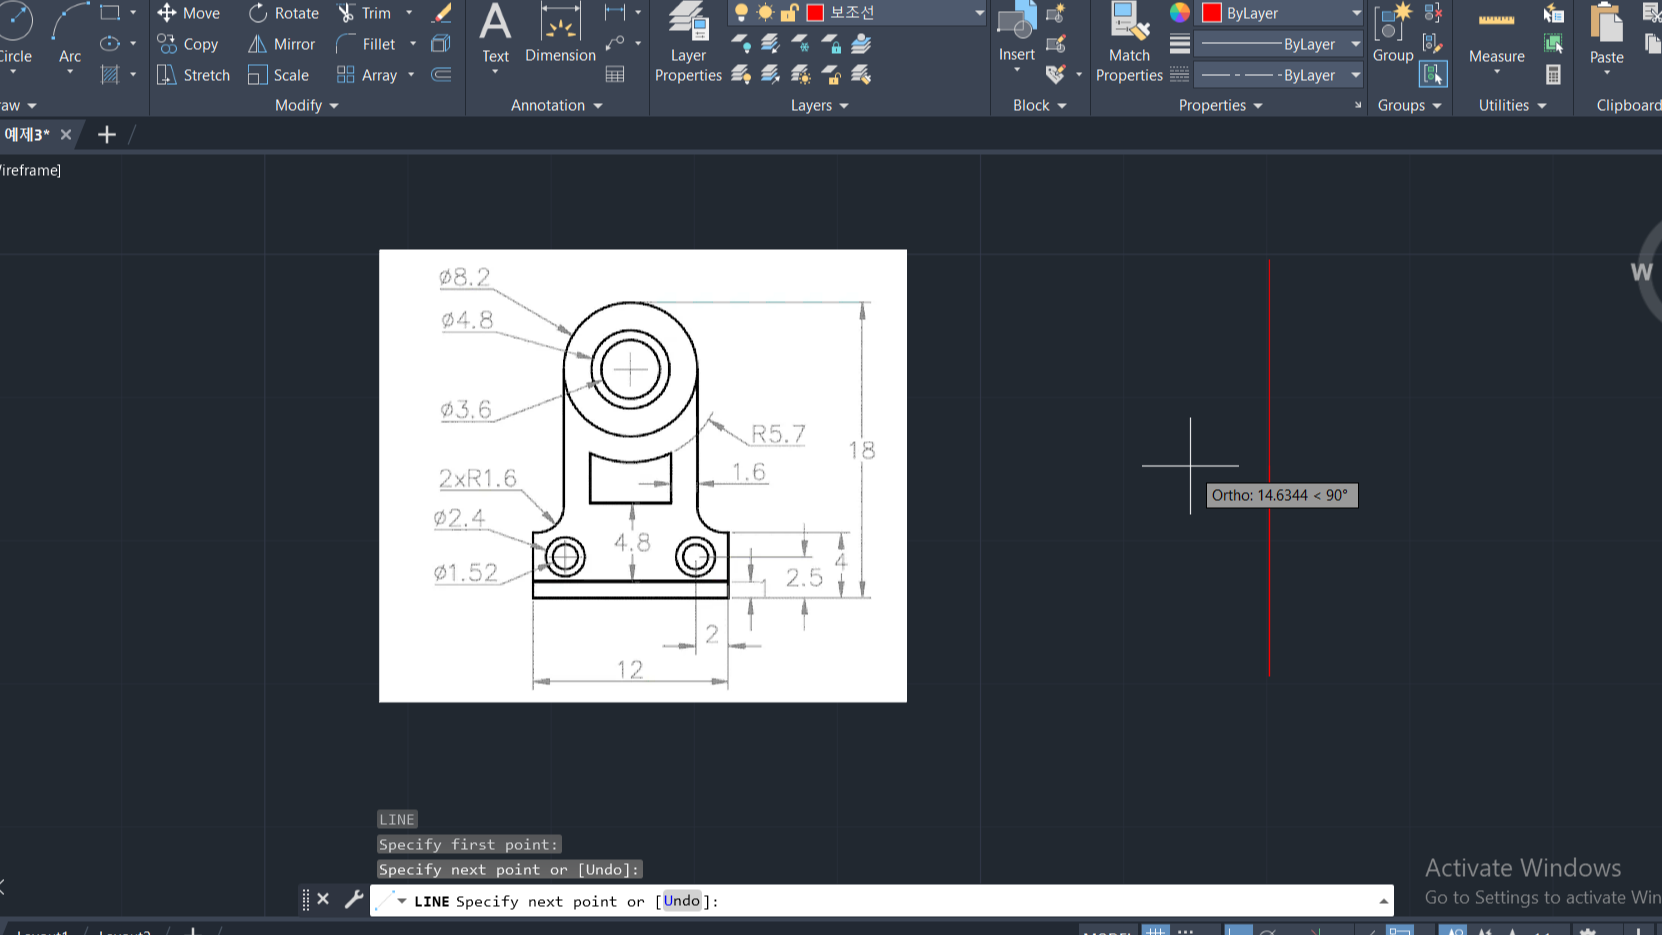Viewport: 1662px width, 935px height.
Task: Activate the Array tool
Action: pyautogui.click(x=367, y=75)
